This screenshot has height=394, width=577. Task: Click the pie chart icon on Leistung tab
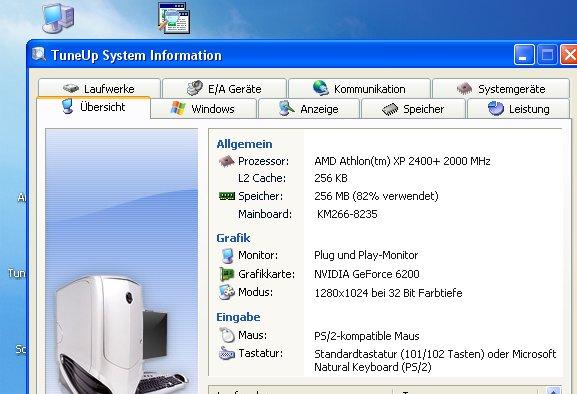[496, 108]
